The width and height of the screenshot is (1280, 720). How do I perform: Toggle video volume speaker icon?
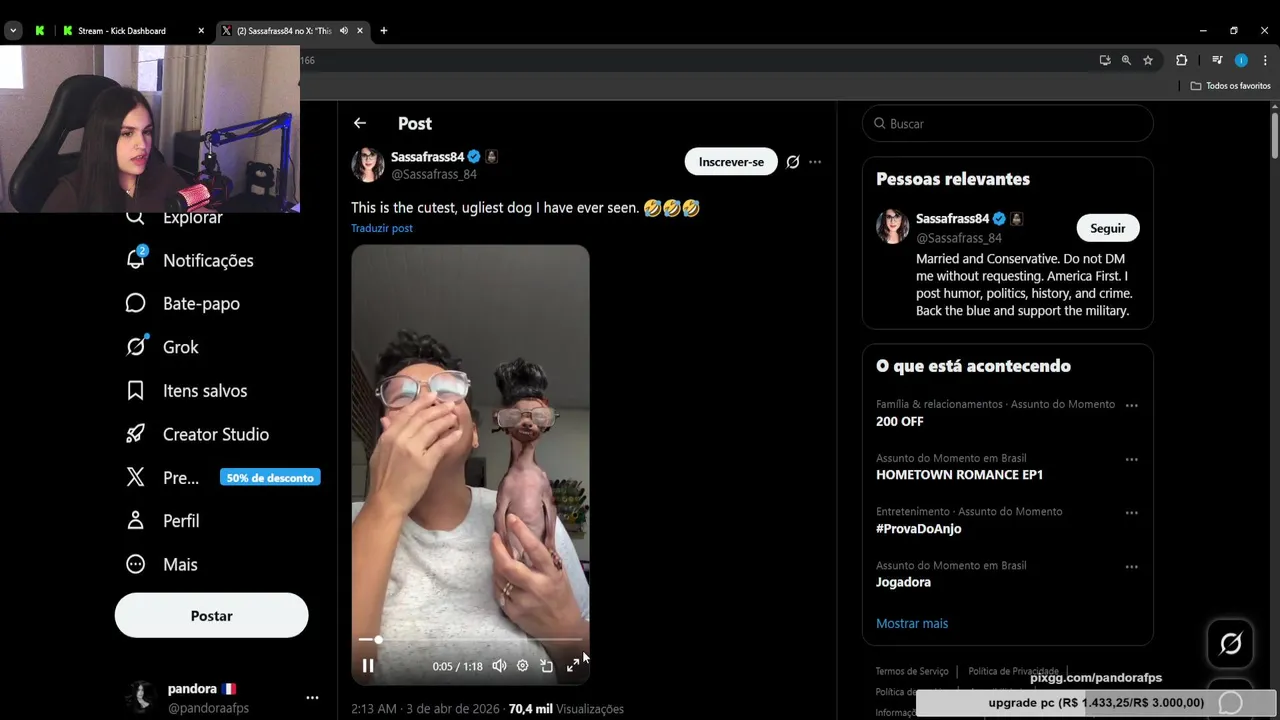(x=499, y=666)
